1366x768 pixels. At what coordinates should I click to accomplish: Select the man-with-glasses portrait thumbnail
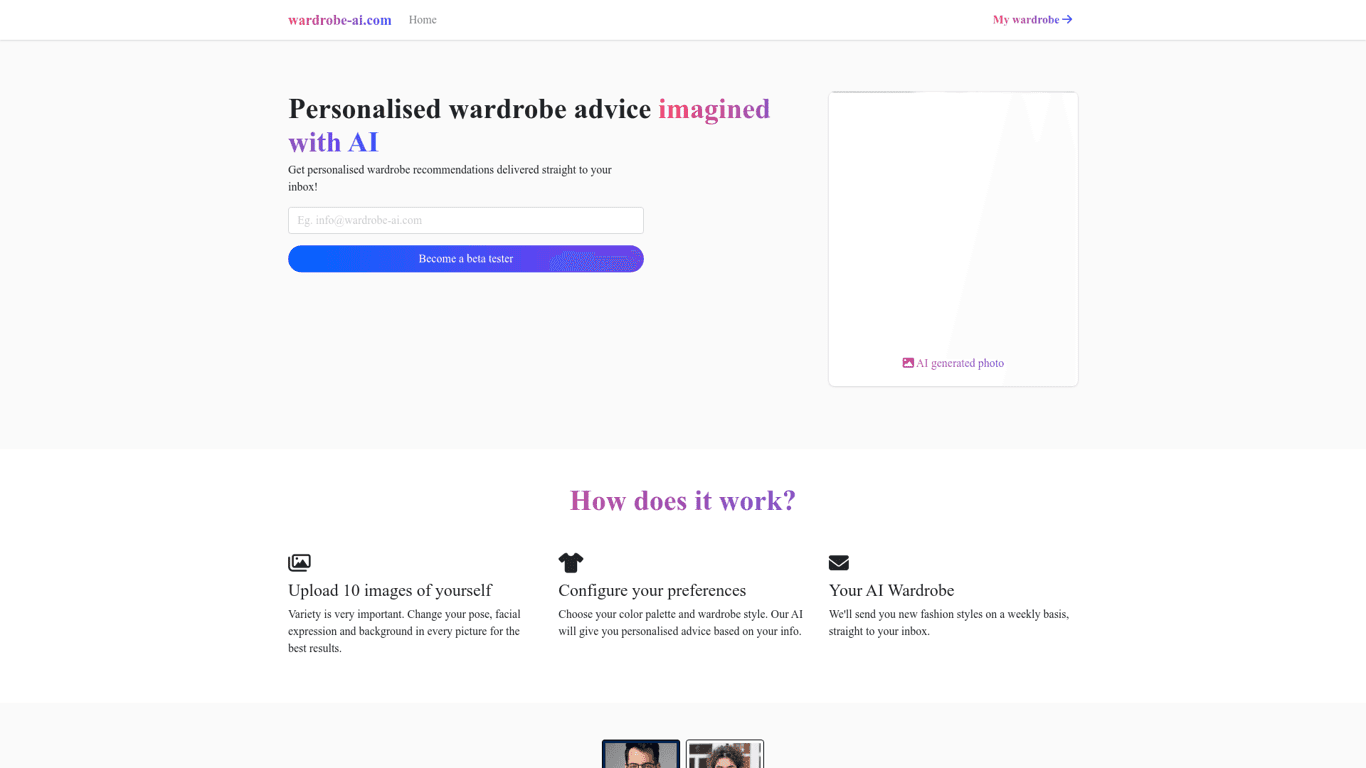[x=640, y=755]
